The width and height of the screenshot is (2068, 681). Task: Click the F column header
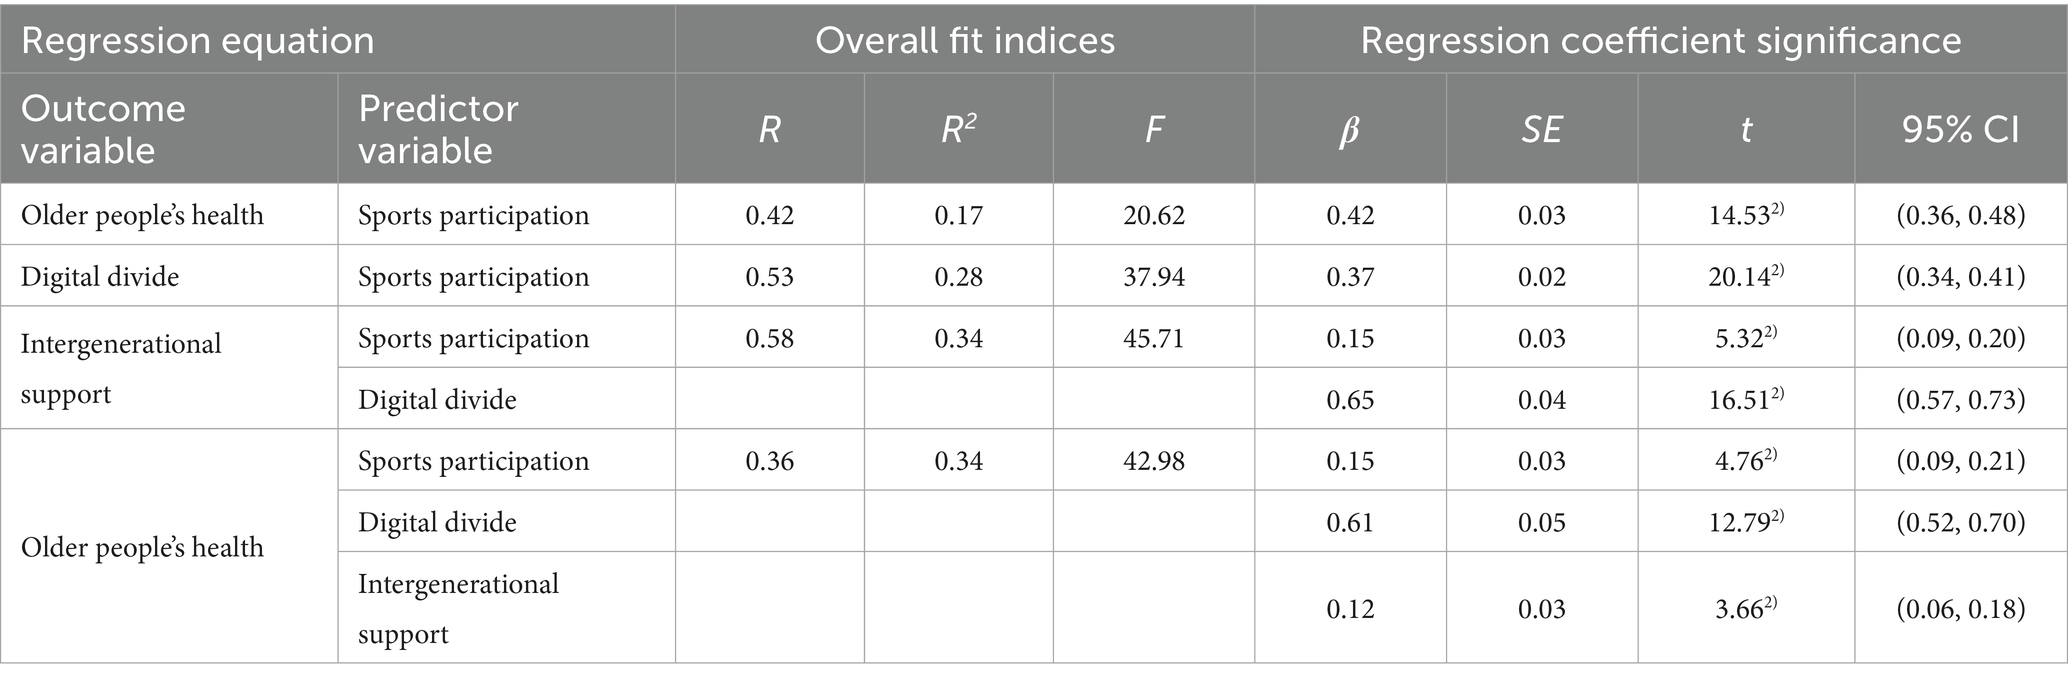point(1154,130)
